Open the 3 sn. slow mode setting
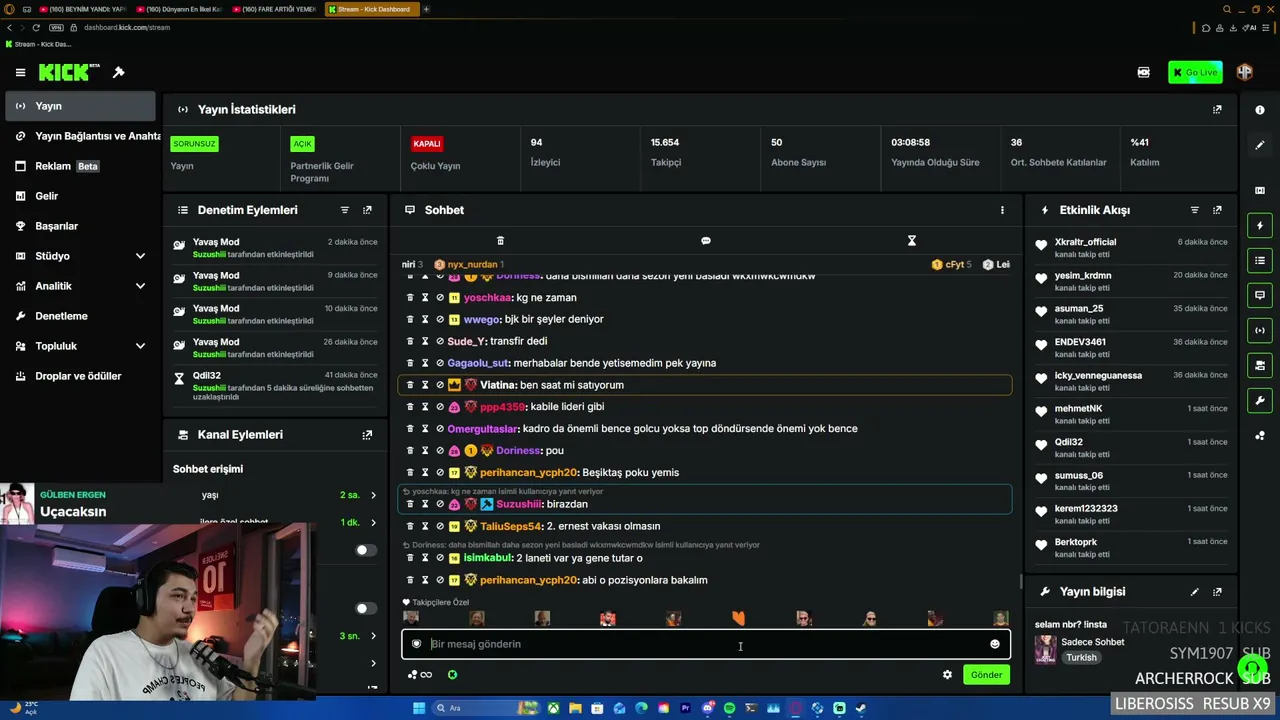The image size is (1280, 720). pyautogui.click(x=358, y=636)
